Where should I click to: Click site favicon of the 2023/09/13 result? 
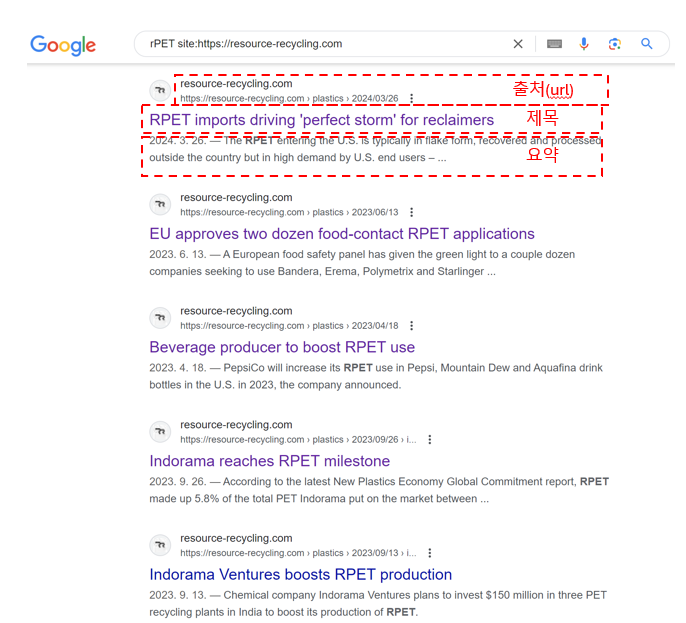[x=160, y=545]
